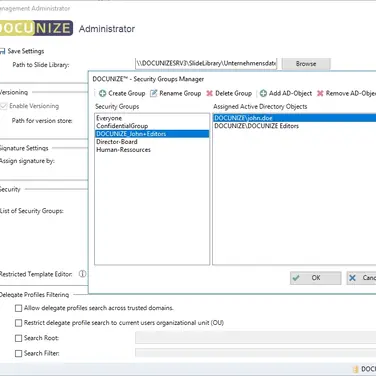Image resolution: width=376 pixels, height=376 pixels.
Task: Select the DOCUNIZE\john.doe AD object
Action: [295, 118]
